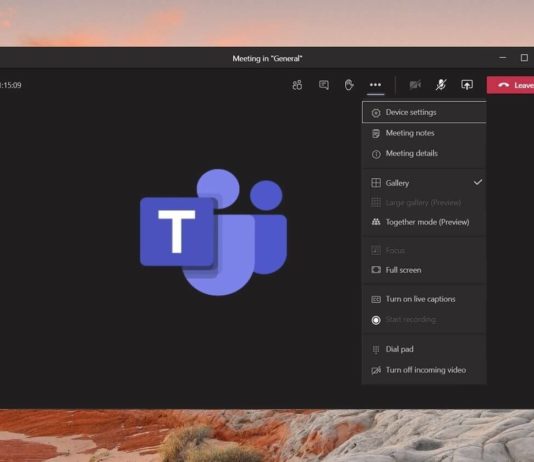
Task: Click the Gallery grid icon
Action: [x=376, y=183]
